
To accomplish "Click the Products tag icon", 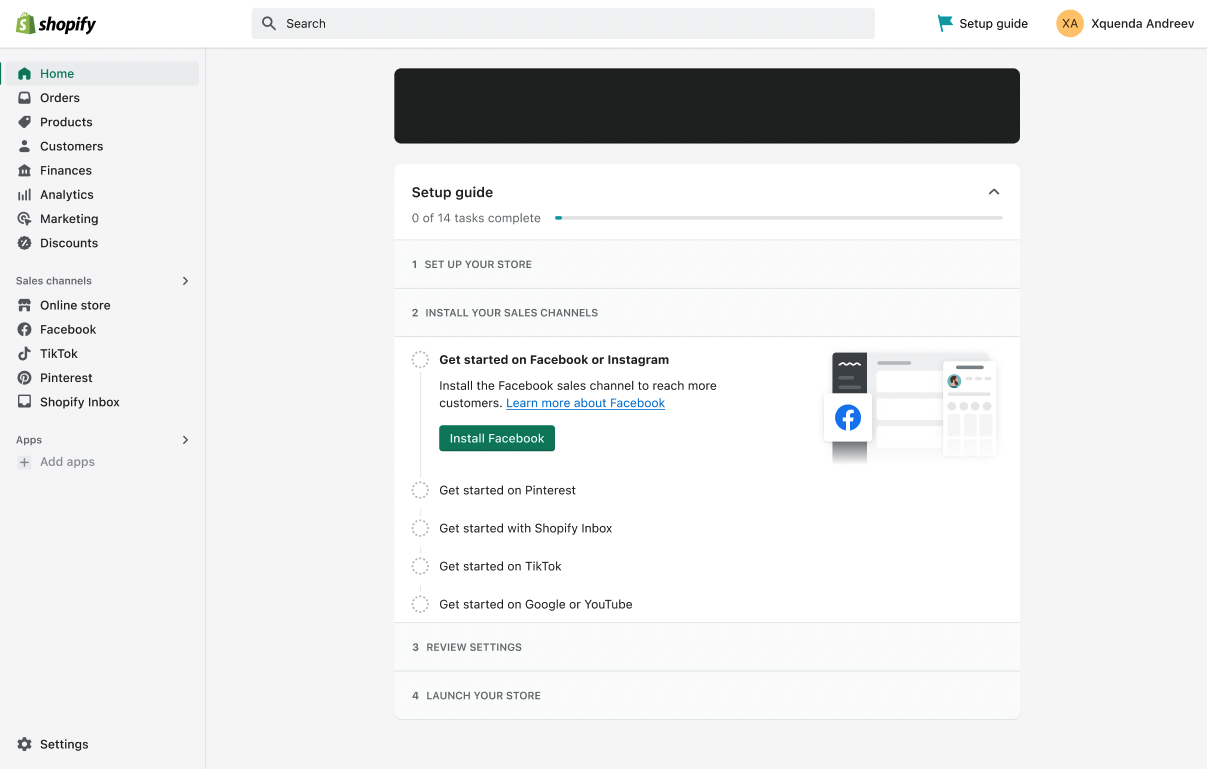I will point(25,122).
